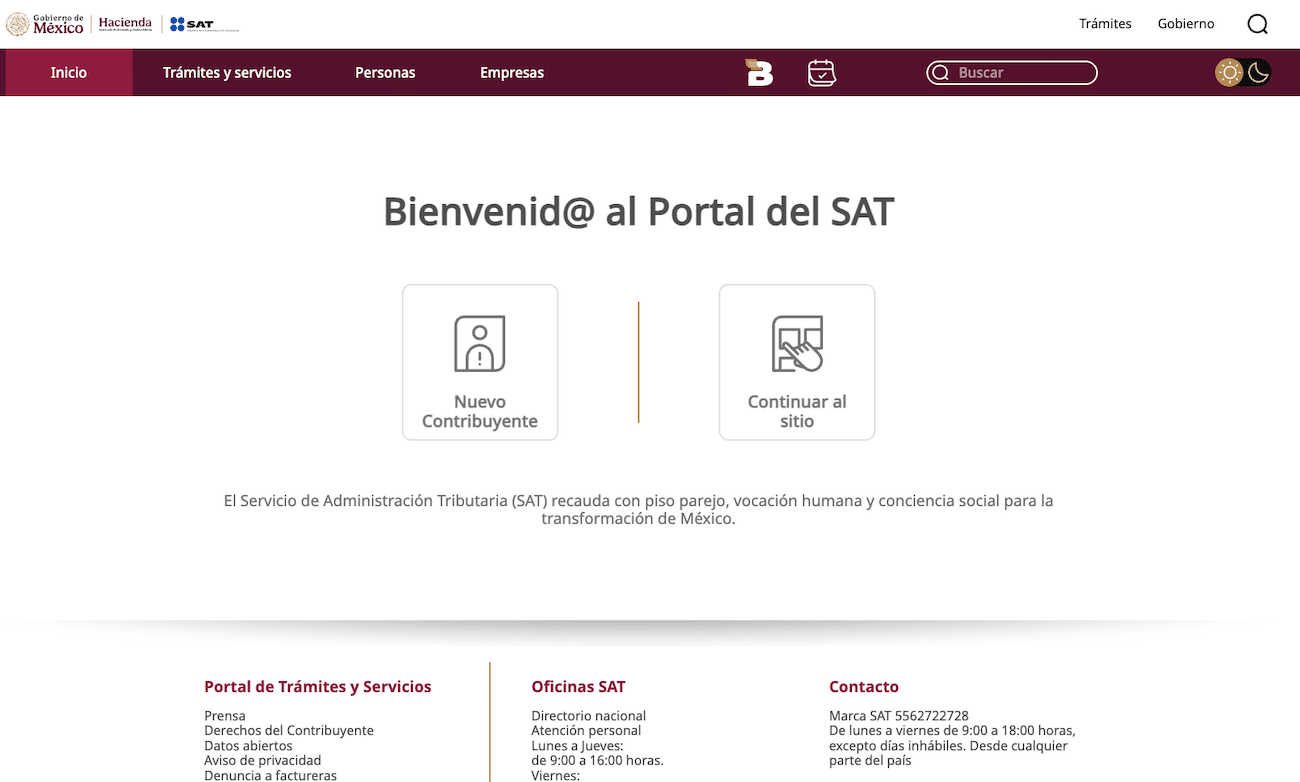Image resolution: width=1300 pixels, height=782 pixels.
Task: Open the Buzón Tributario 'B' icon
Action: pyautogui.click(x=759, y=73)
